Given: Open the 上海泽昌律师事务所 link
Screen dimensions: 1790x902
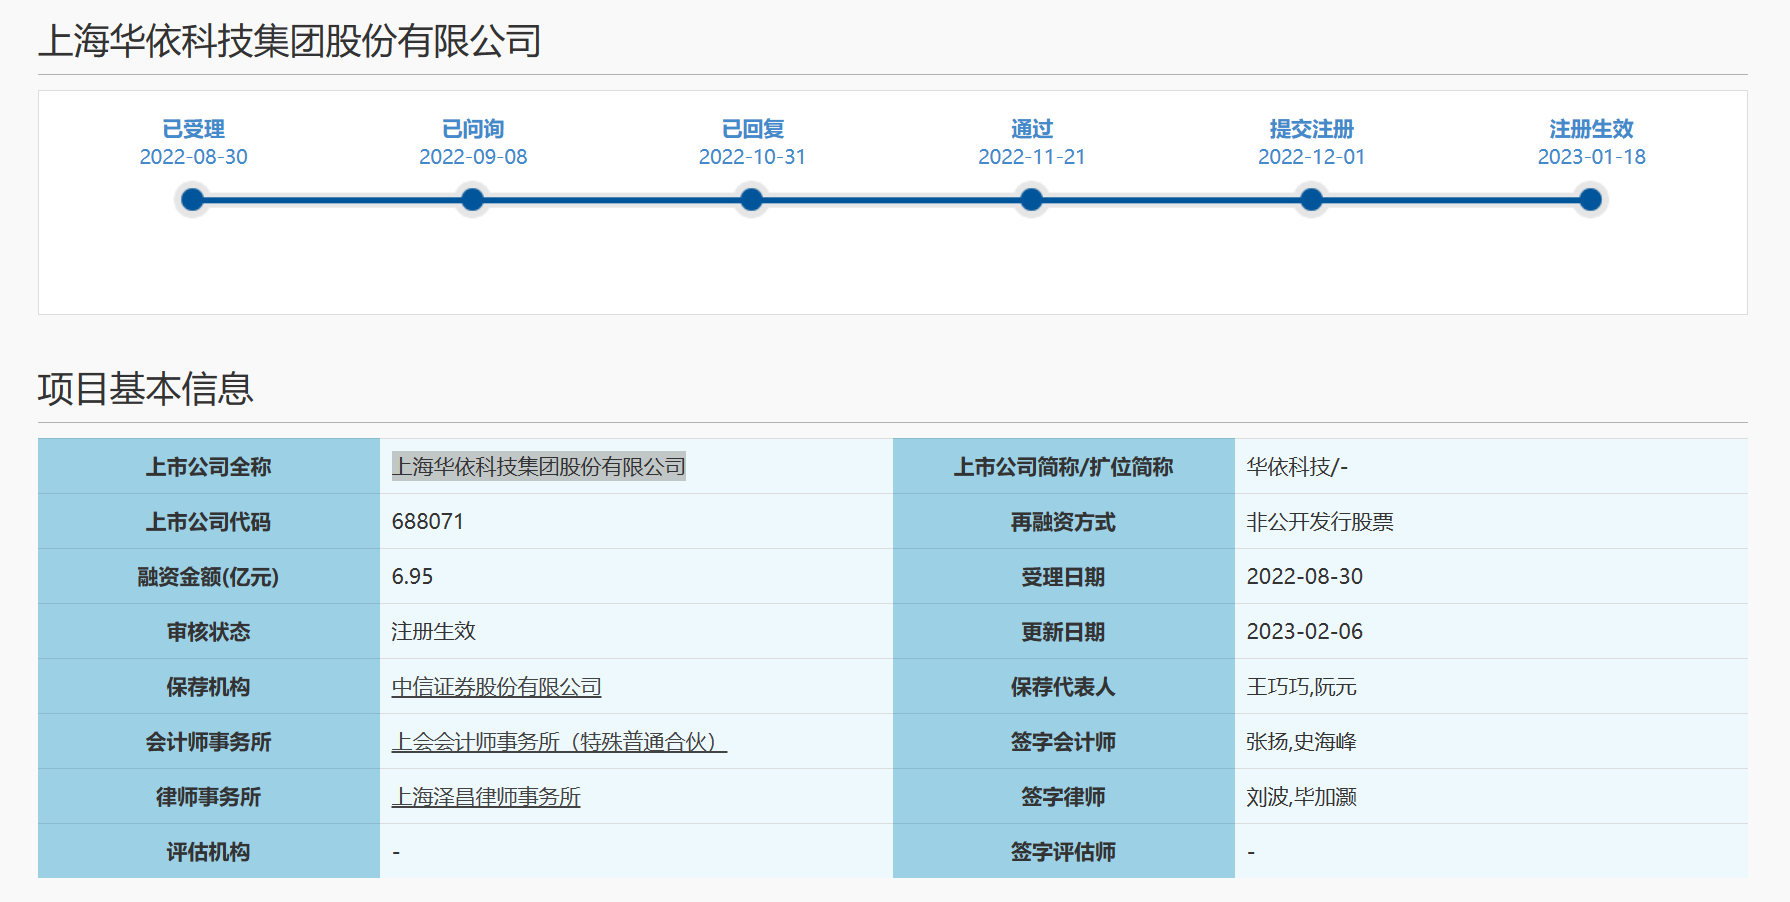Looking at the screenshot, I should click(486, 797).
